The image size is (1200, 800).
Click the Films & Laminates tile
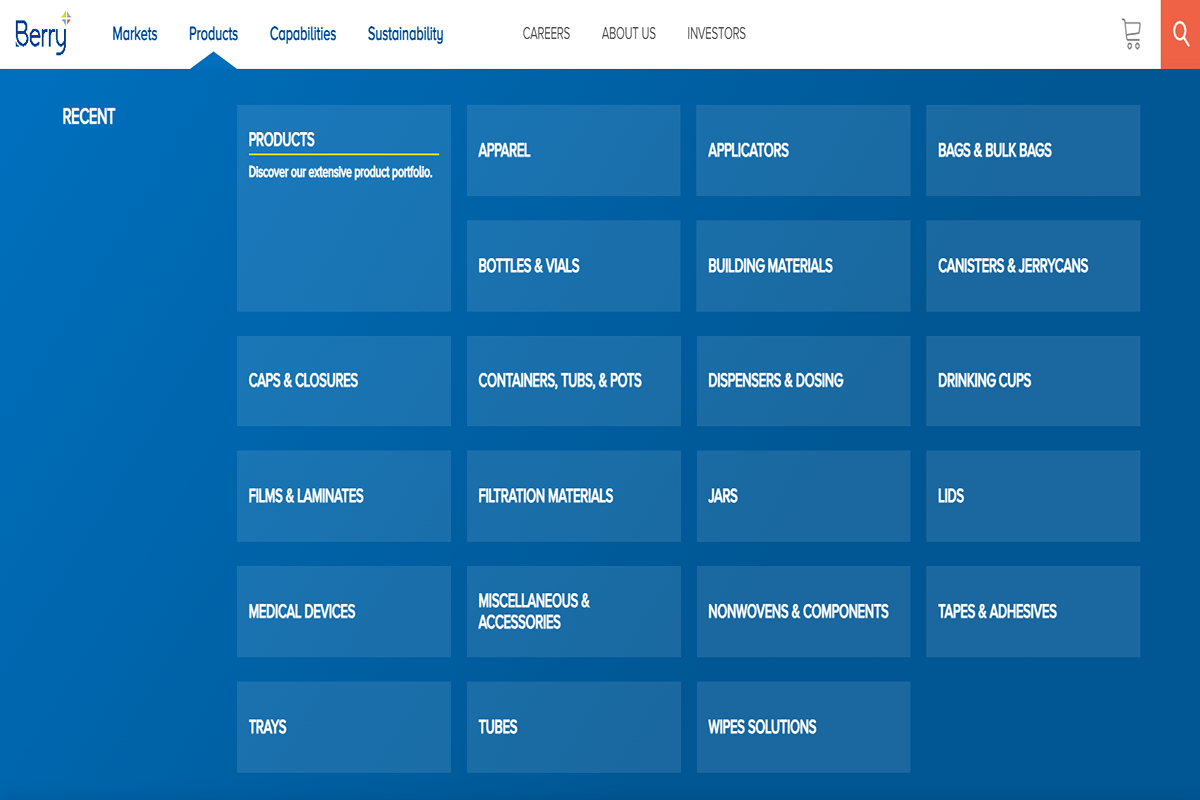pyautogui.click(x=343, y=496)
